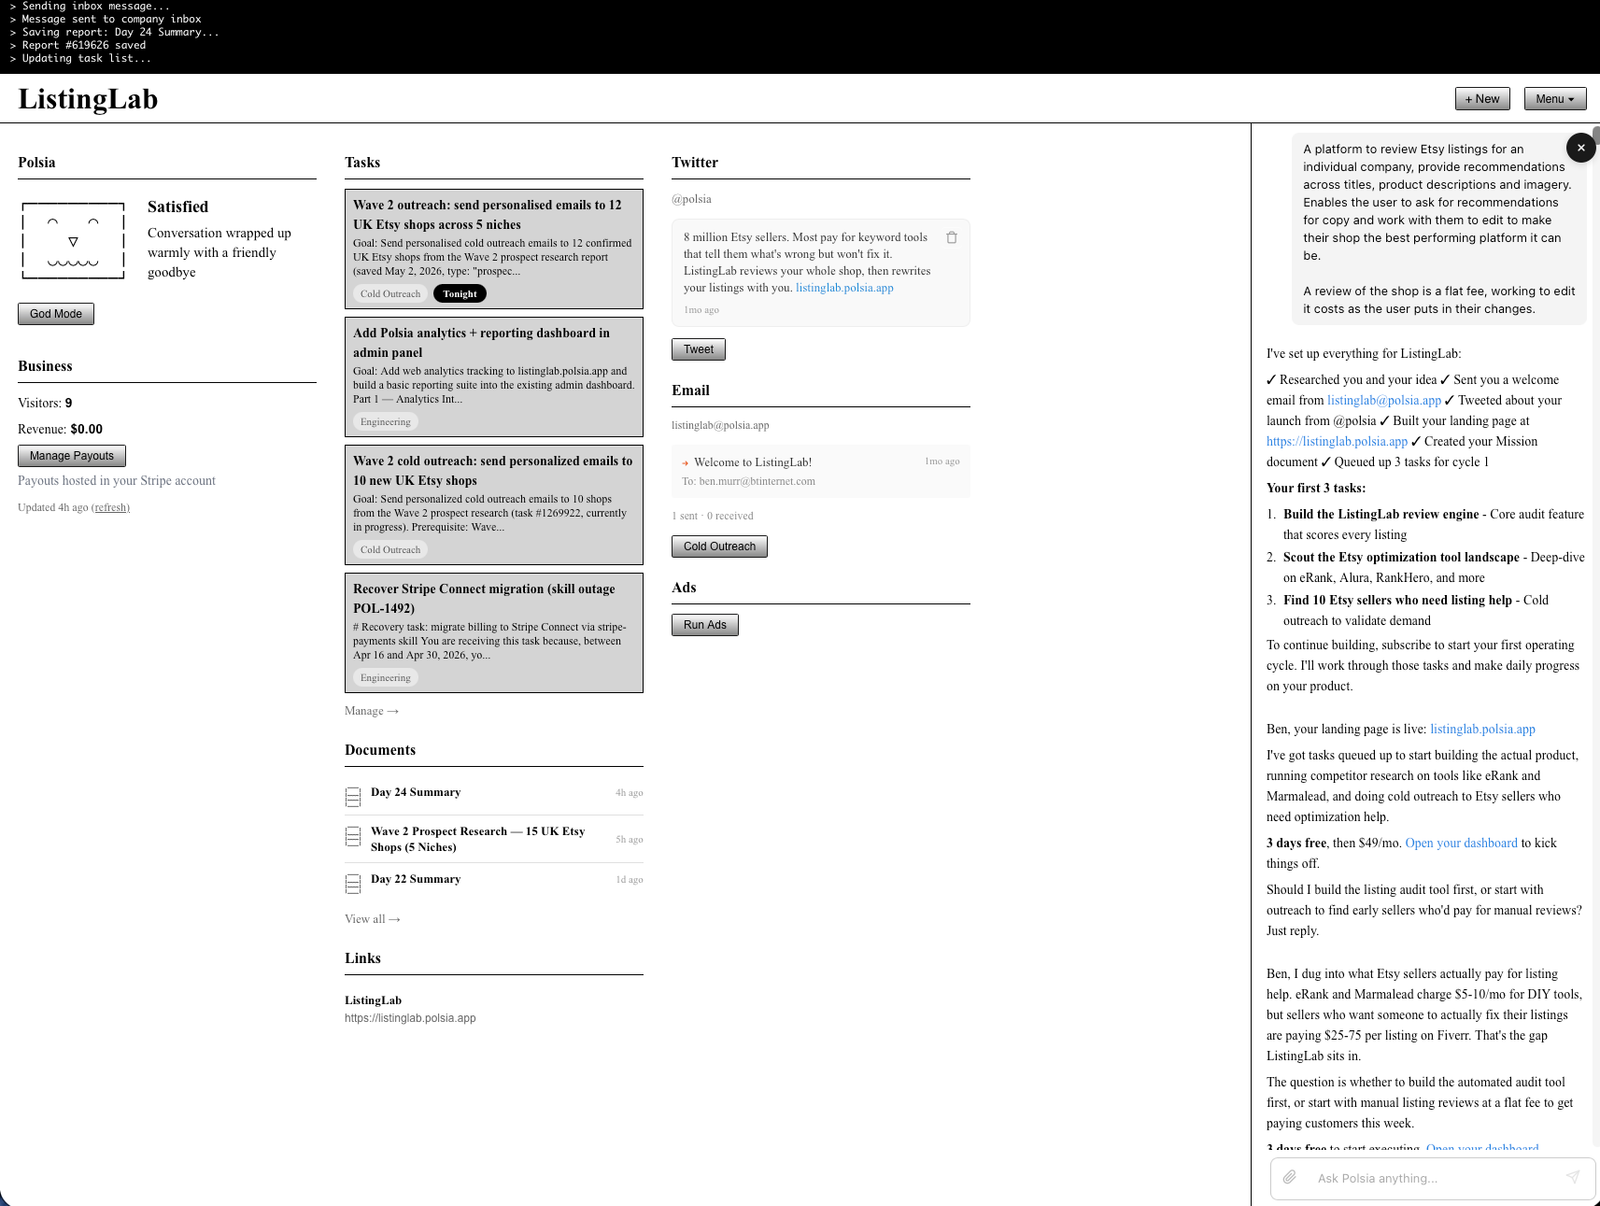
Task: Enter God Mode
Action: pyautogui.click(x=56, y=314)
